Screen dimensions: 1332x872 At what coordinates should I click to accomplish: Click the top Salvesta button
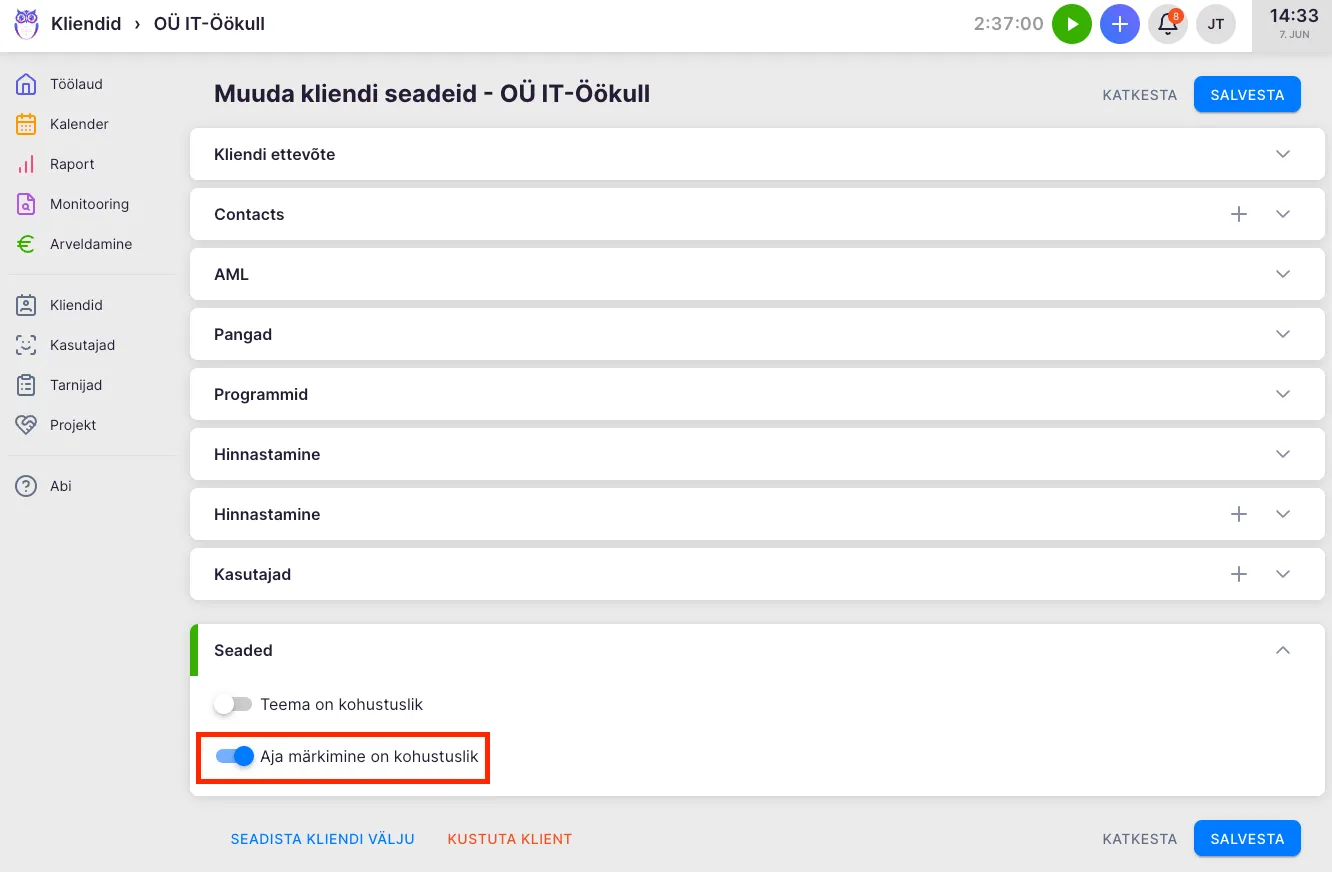(1247, 95)
